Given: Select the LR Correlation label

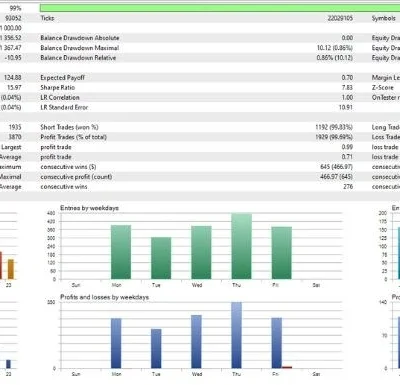Looking at the screenshot, I should coord(60,98).
